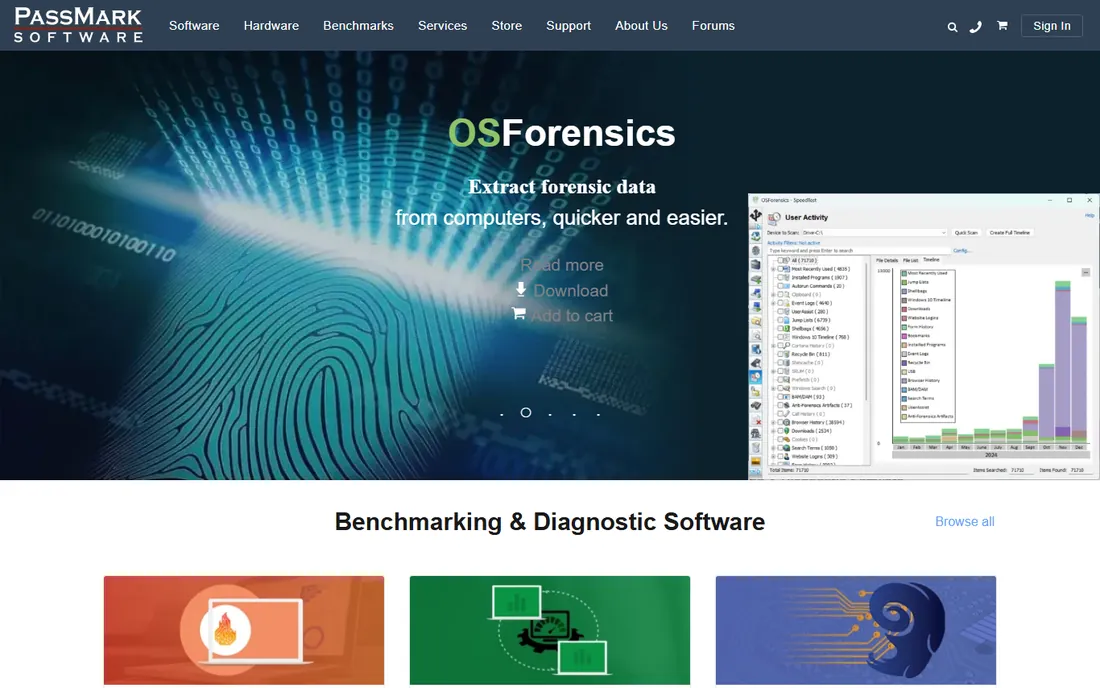The image size is (1100, 688).
Task: Click the Help link in OSForensics window
Action: pyautogui.click(x=1089, y=215)
